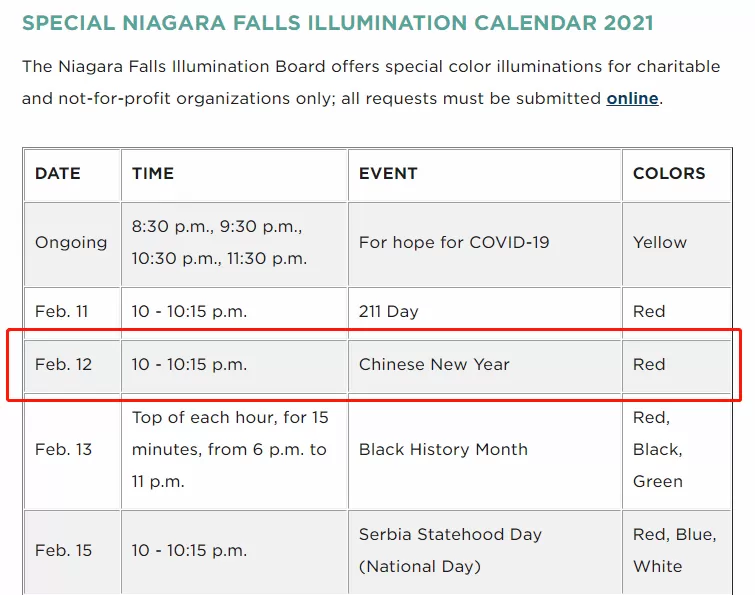This screenshot has width=755, height=595.
Task: Select the COLORS column header
Action: [x=677, y=175]
